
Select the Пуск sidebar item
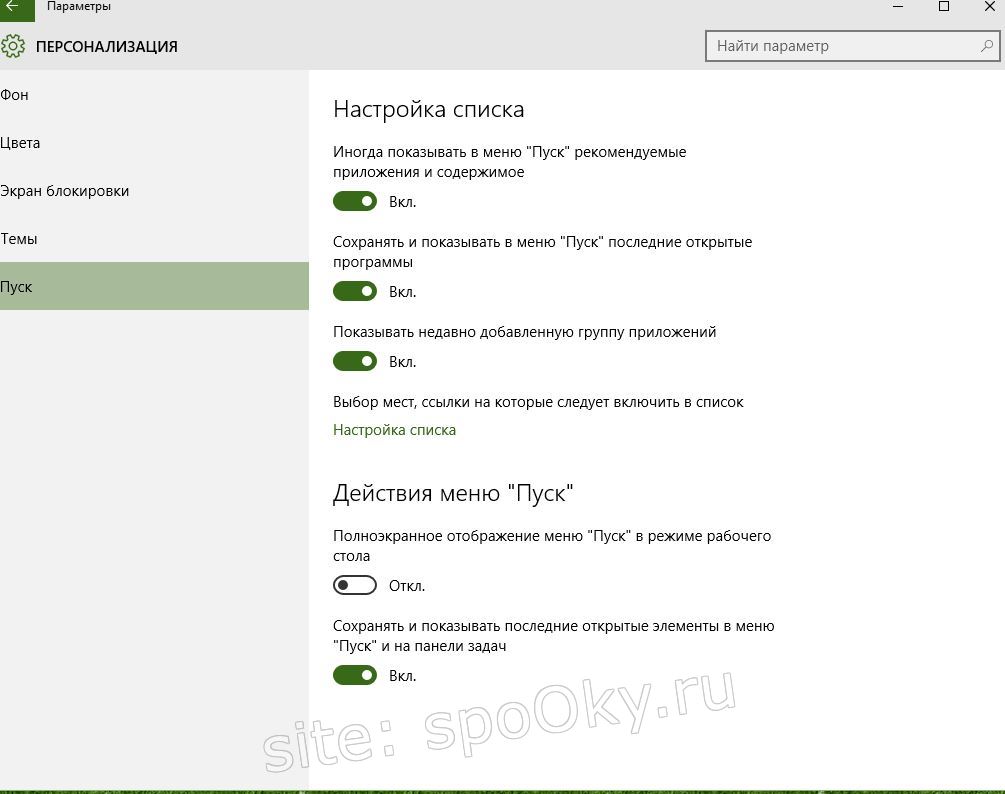[17, 287]
